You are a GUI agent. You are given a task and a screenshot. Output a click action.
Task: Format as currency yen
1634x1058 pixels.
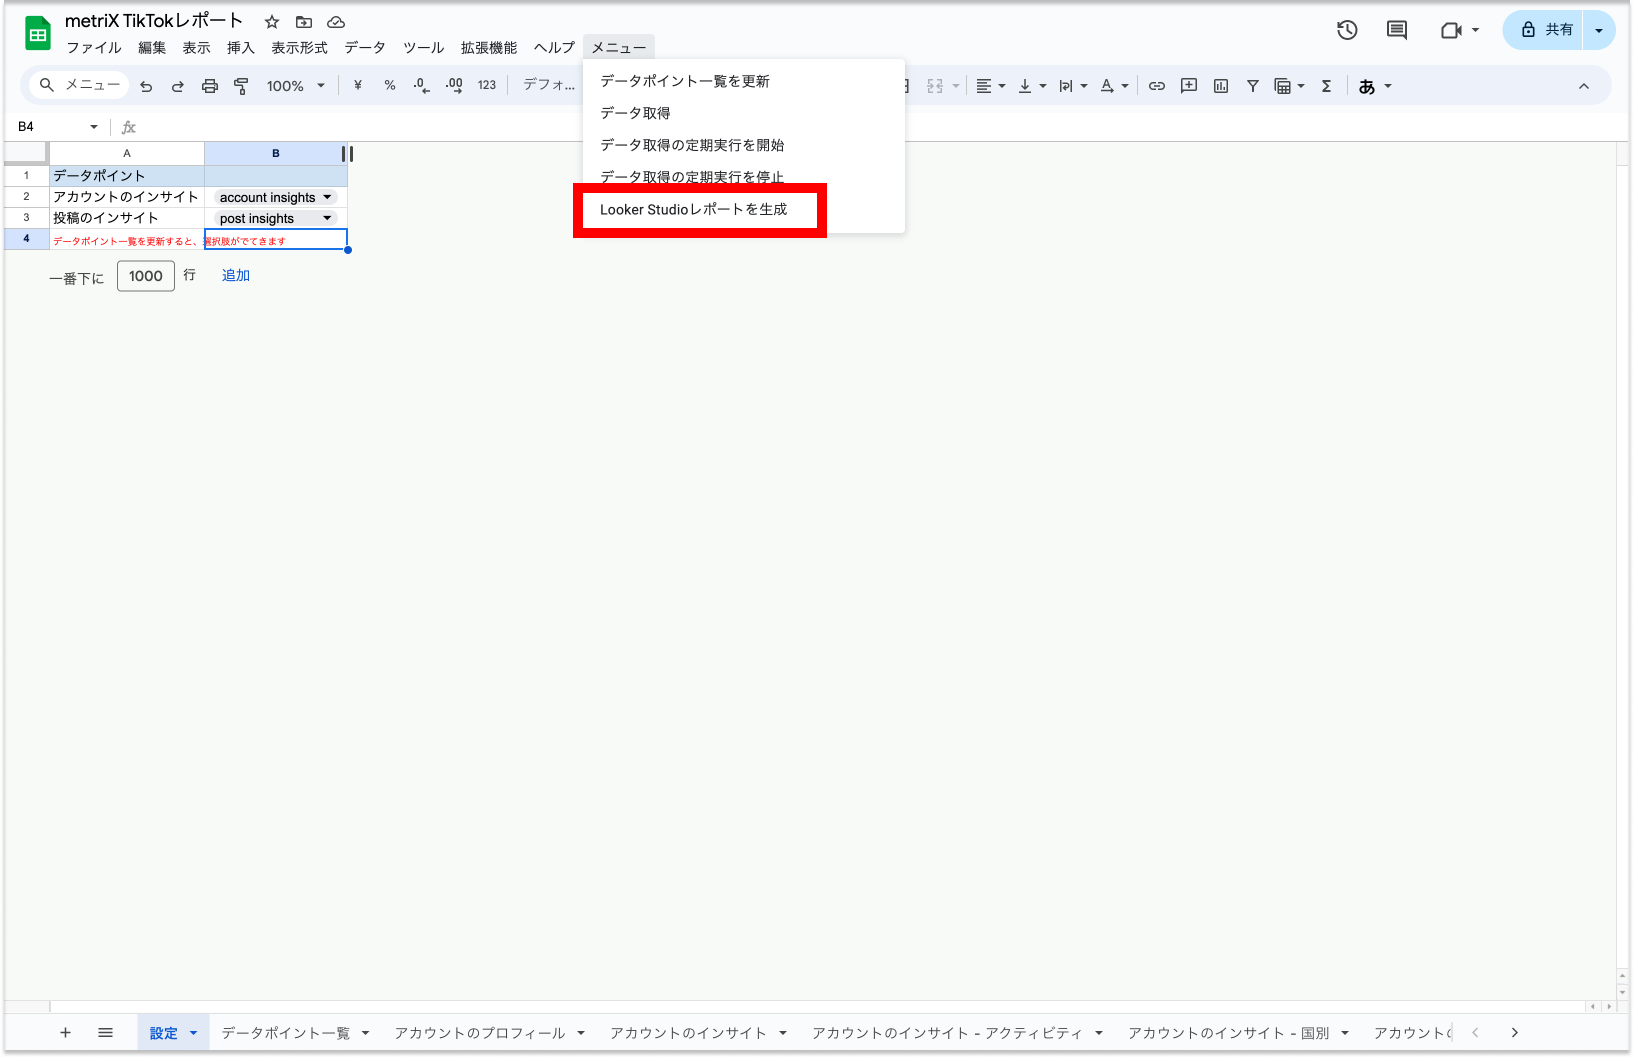[x=358, y=86]
